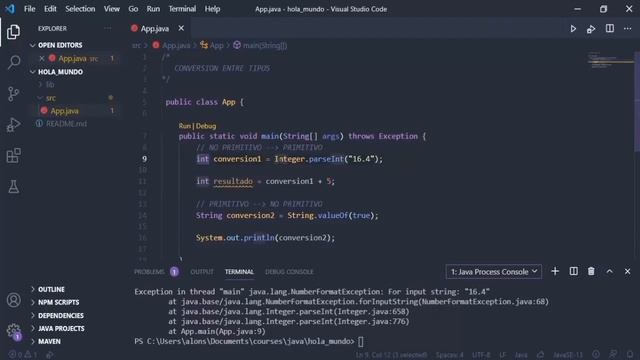Image resolution: width=640 pixels, height=360 pixels.
Task: Open the Search view in activity bar
Action: point(13,62)
